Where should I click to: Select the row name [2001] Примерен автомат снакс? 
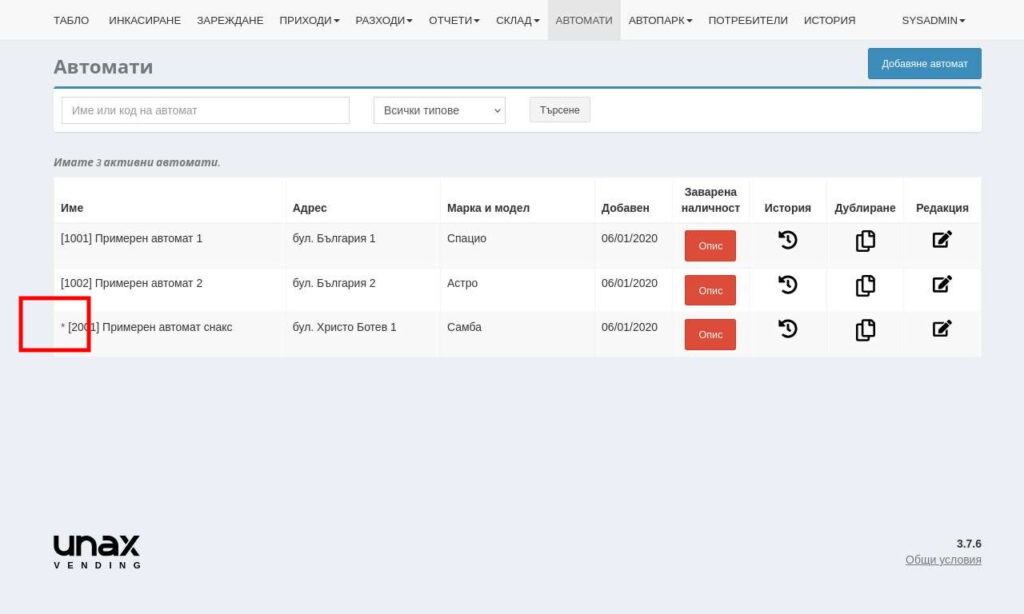tap(150, 327)
